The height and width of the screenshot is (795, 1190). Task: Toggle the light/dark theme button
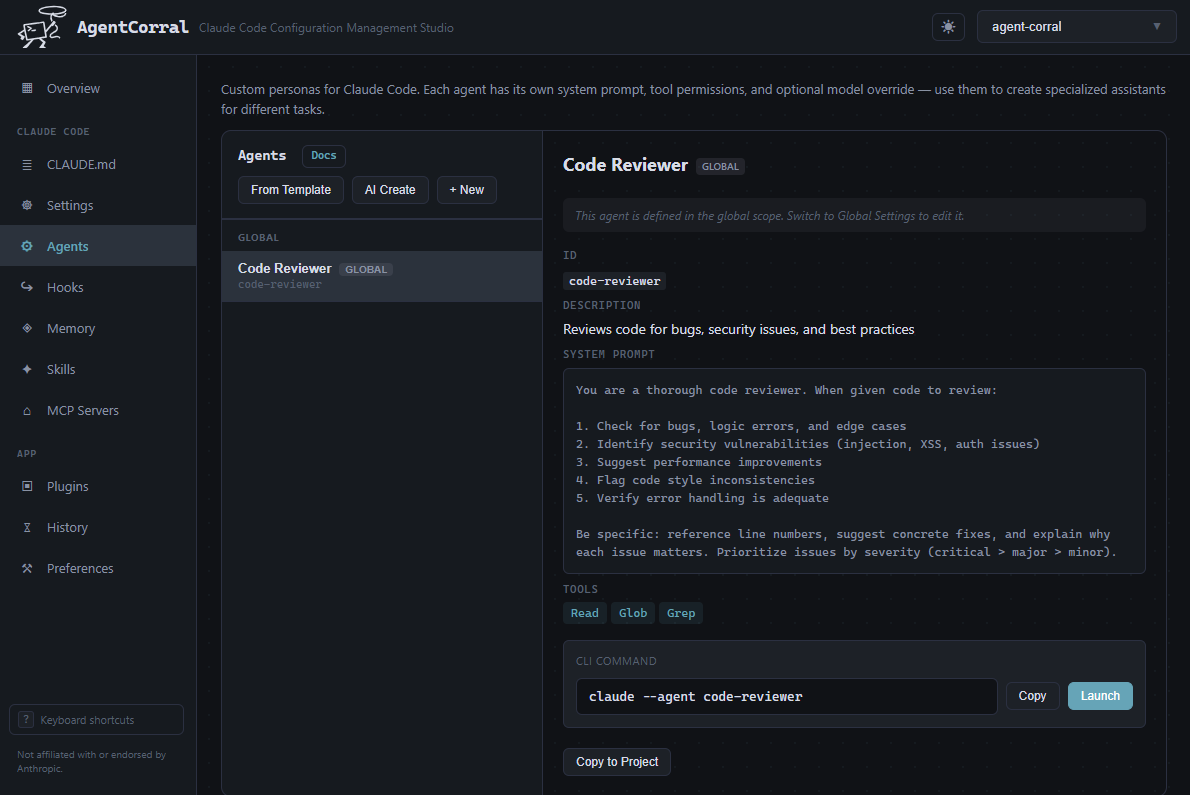tap(948, 27)
